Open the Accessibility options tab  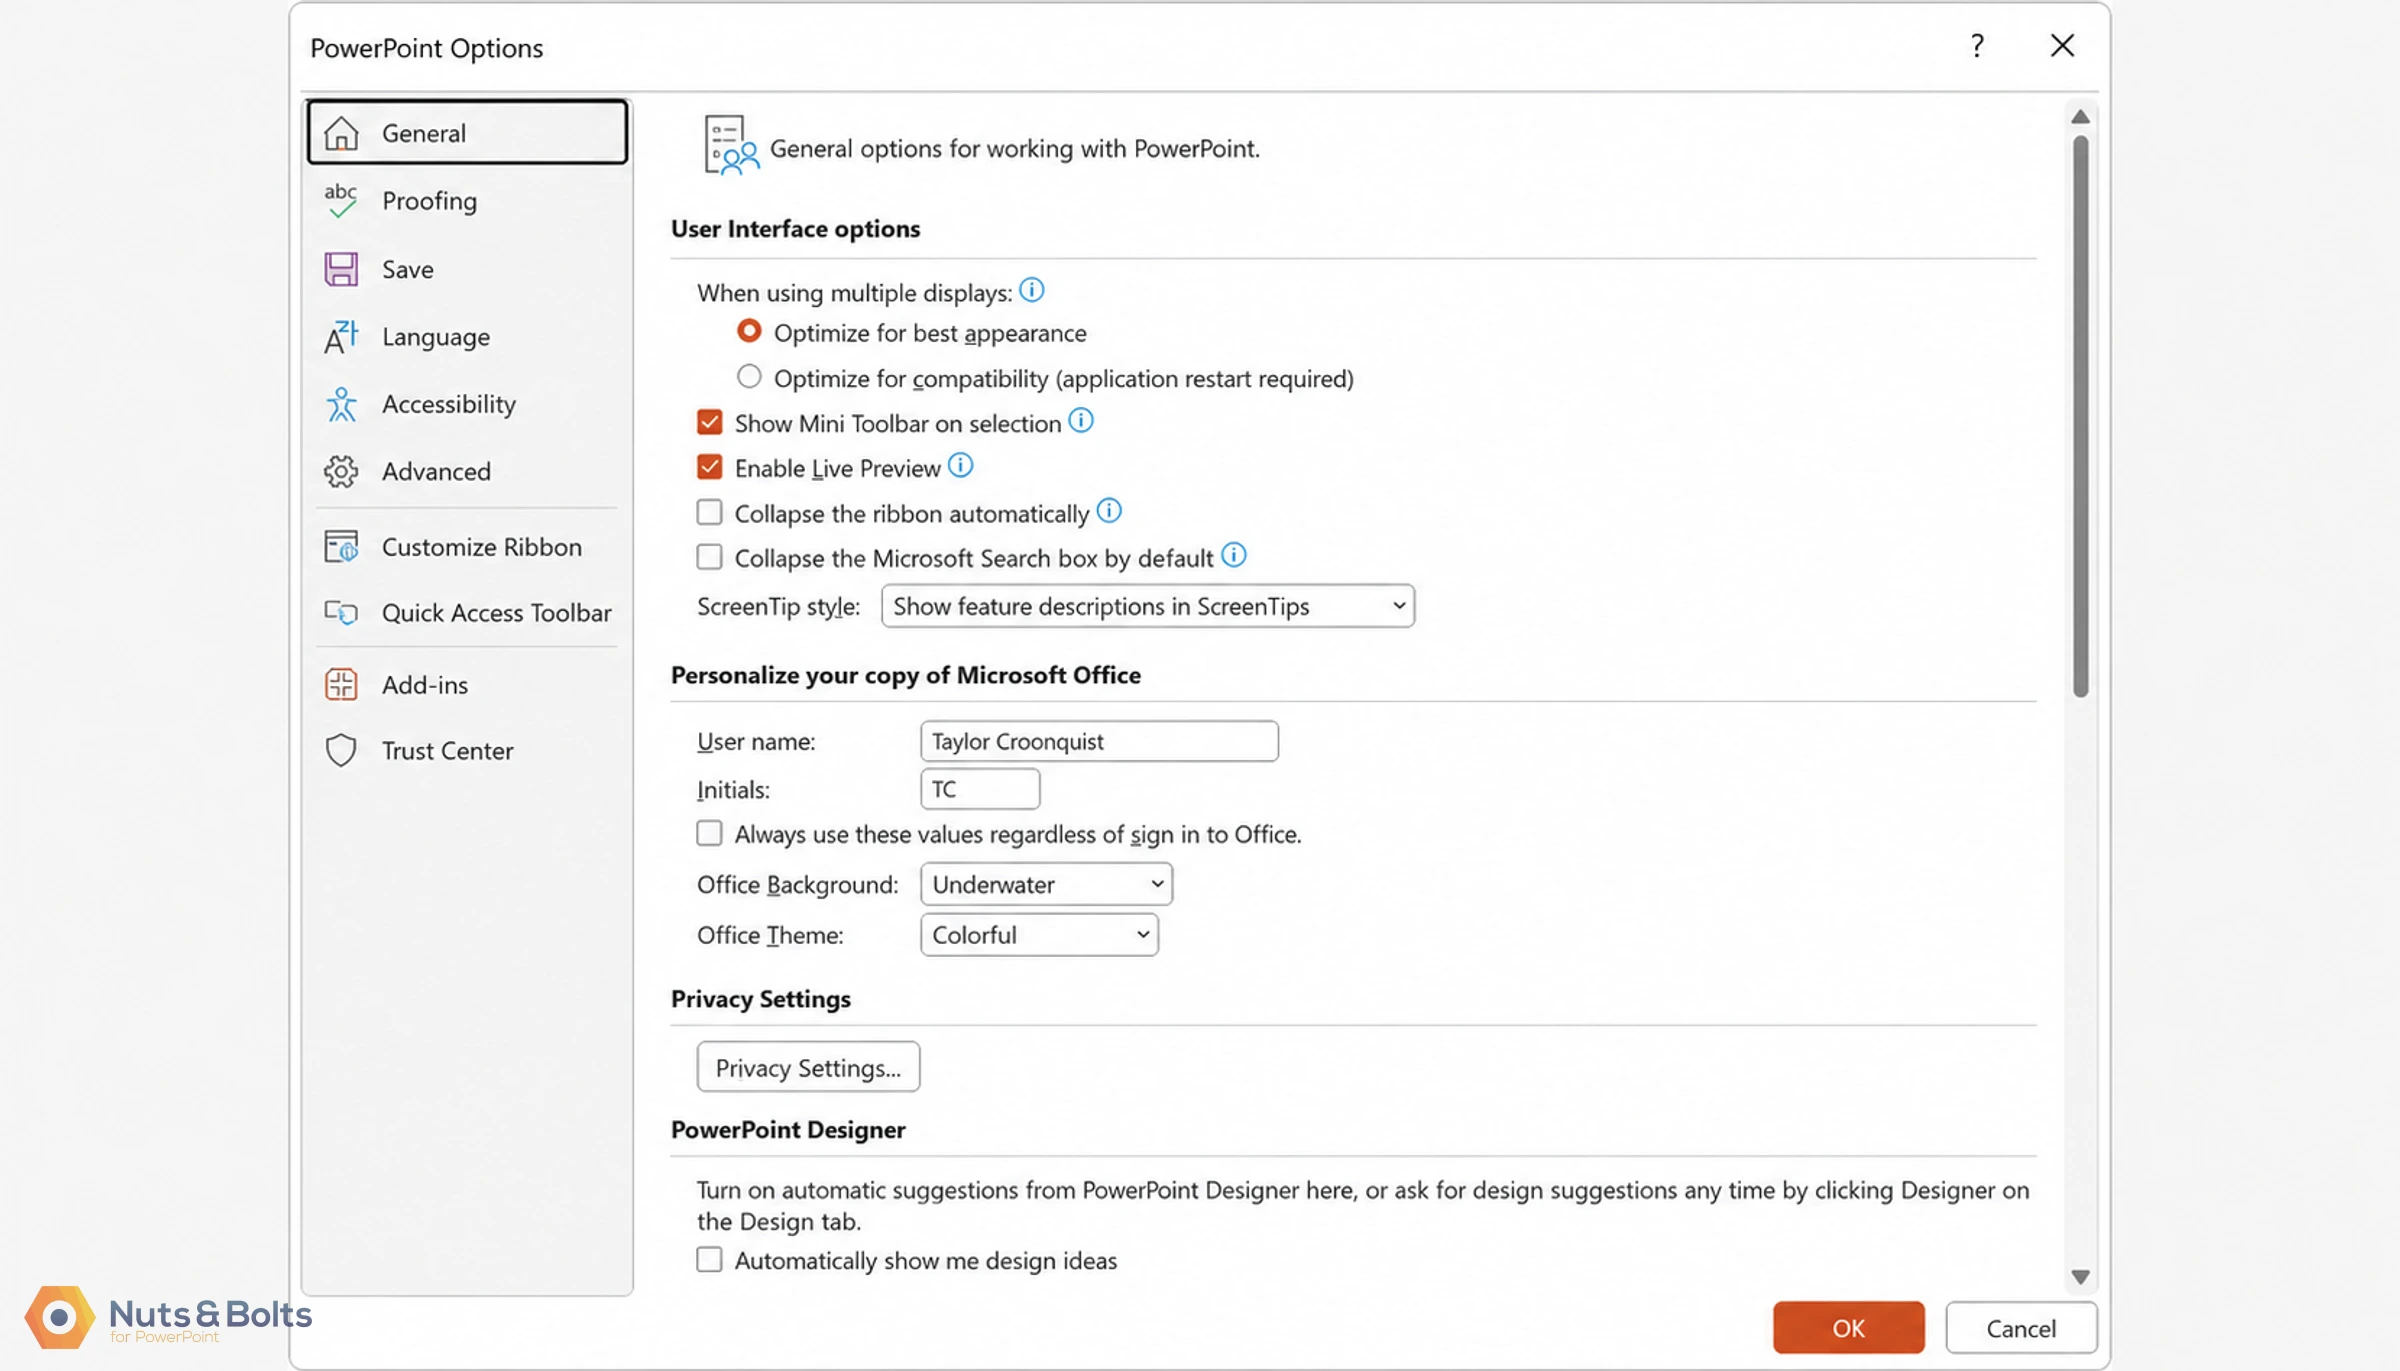[467, 404]
